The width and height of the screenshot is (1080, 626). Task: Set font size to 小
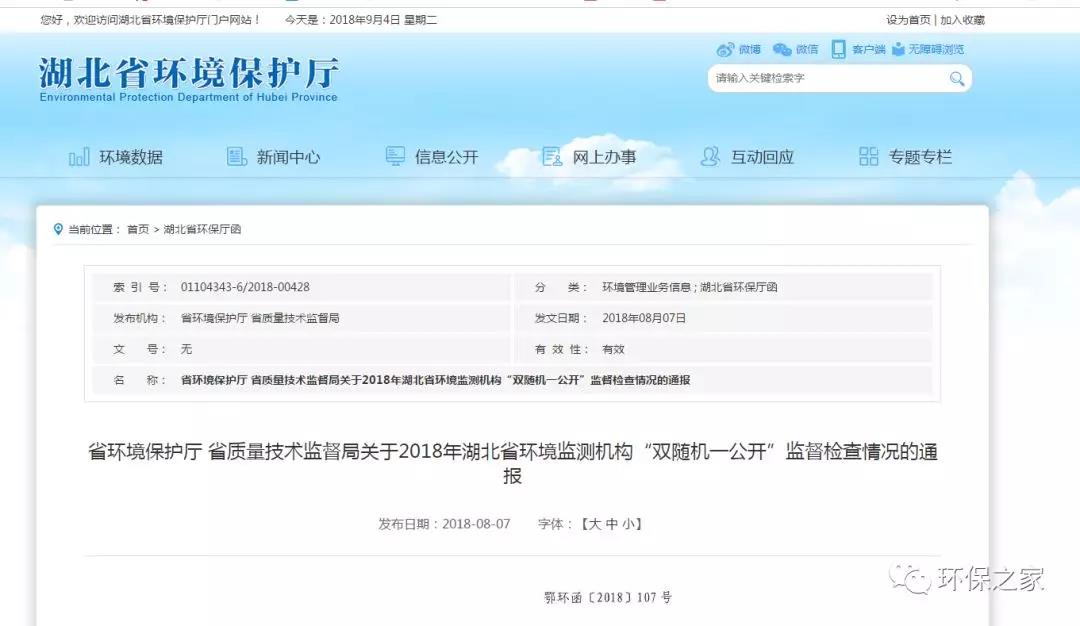(630, 523)
